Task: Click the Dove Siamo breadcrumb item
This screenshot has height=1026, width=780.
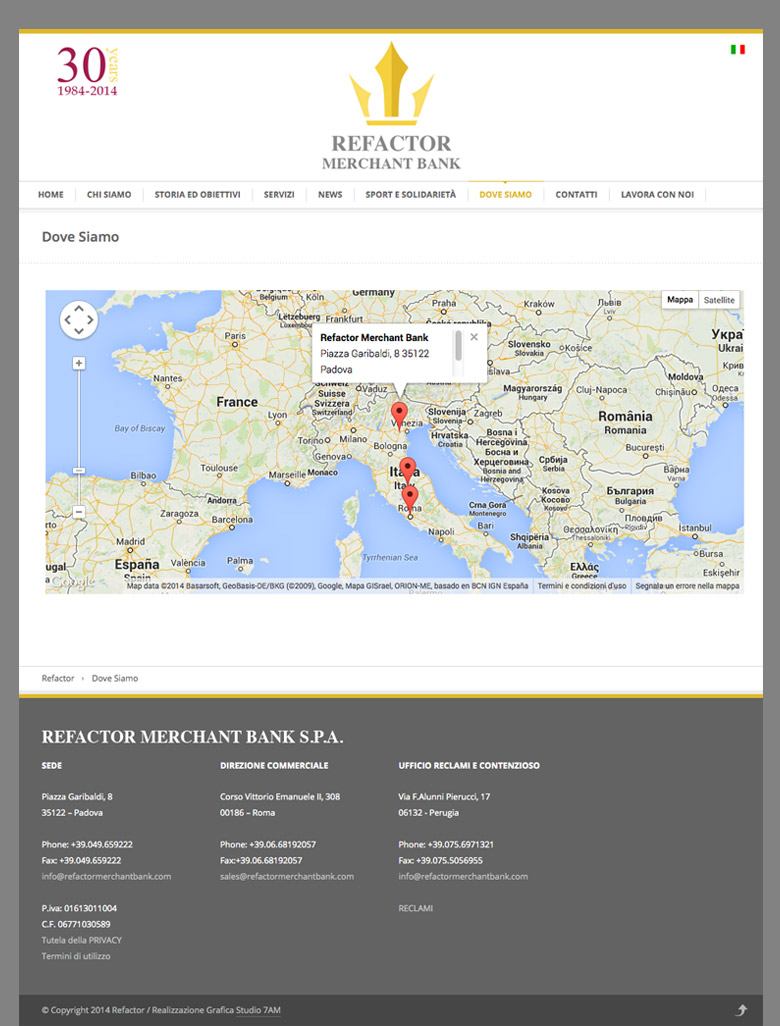Action: [115, 678]
